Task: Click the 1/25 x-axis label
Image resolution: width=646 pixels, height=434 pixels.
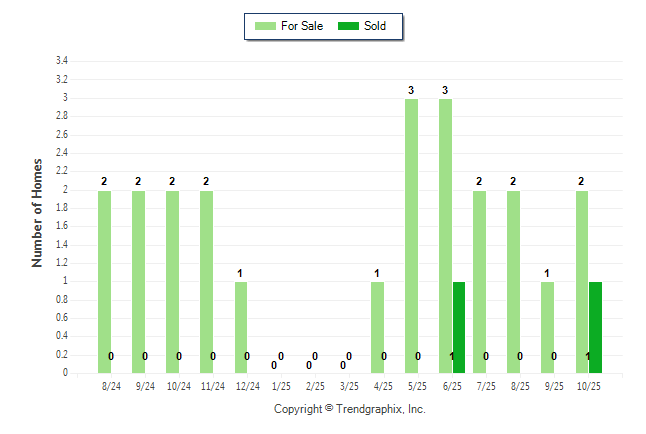Action: 281,385
